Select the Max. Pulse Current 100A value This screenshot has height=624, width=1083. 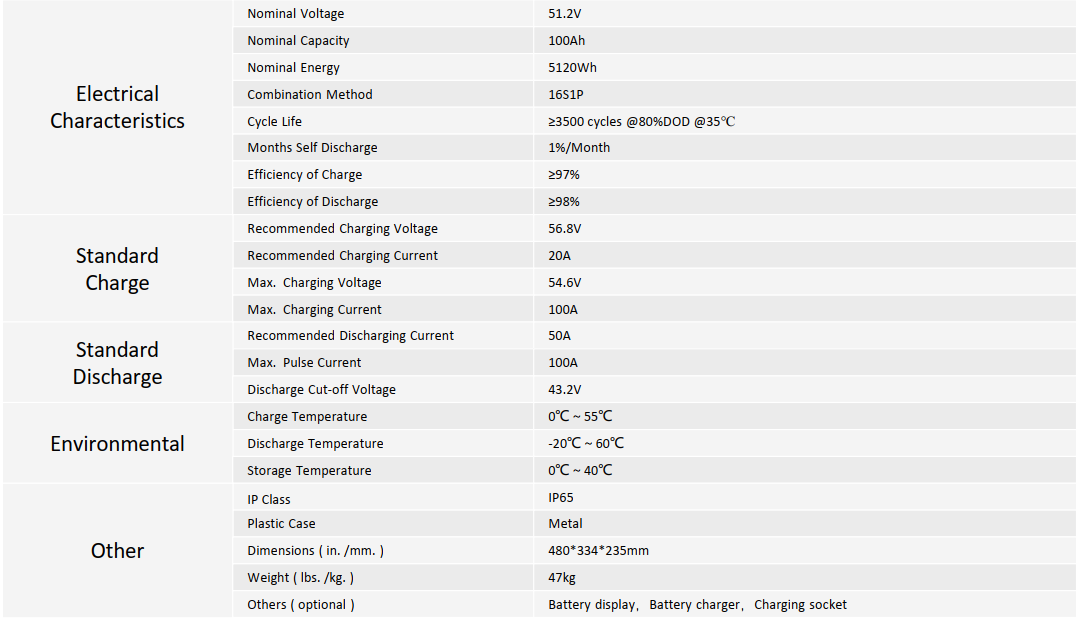[563, 363]
